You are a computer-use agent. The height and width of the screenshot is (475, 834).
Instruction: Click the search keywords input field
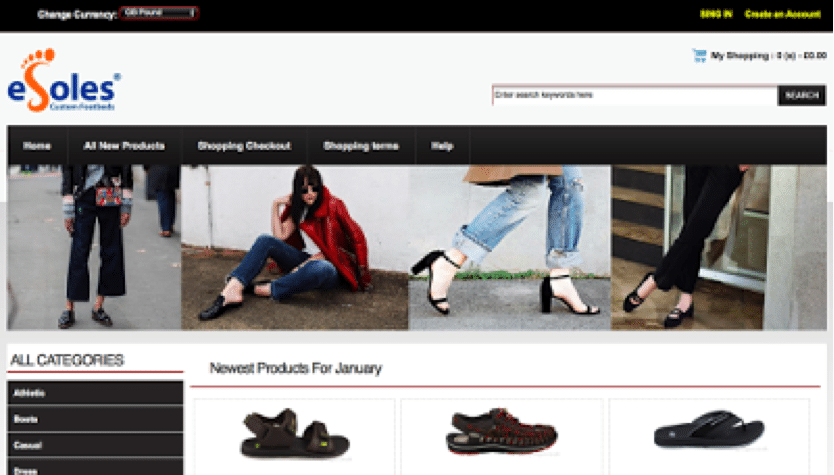(x=635, y=95)
